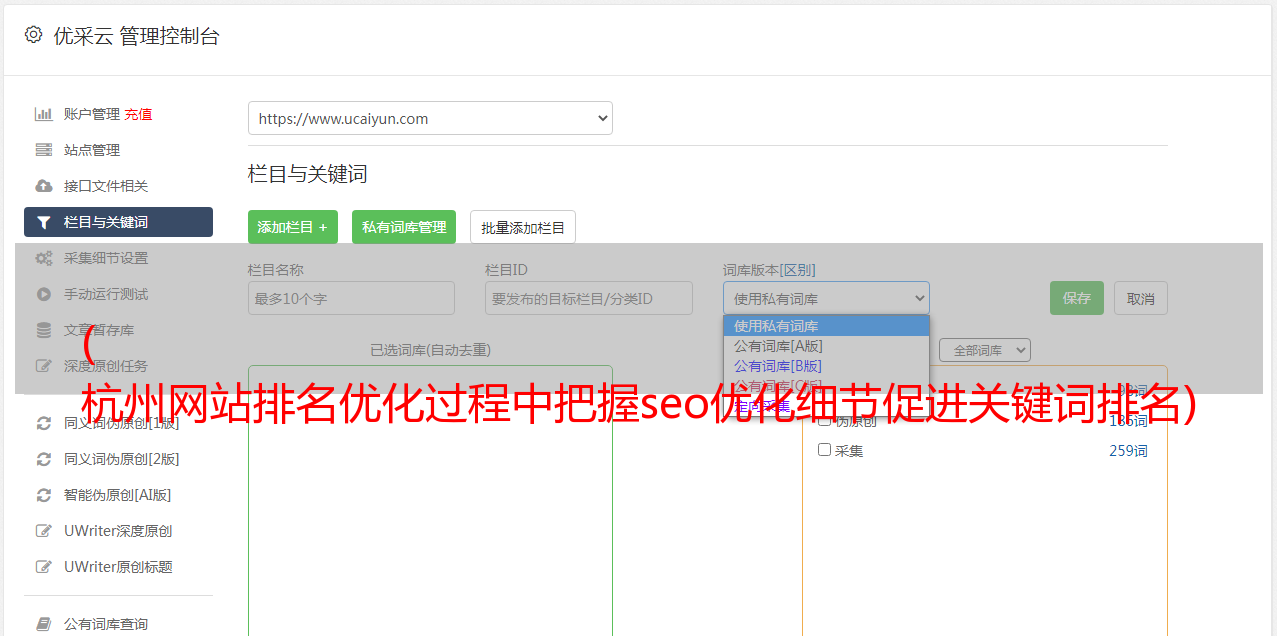Click the refresh icon for 智能伪原创[AI版]
Screen dimensions: 1277x636
click(x=43, y=495)
